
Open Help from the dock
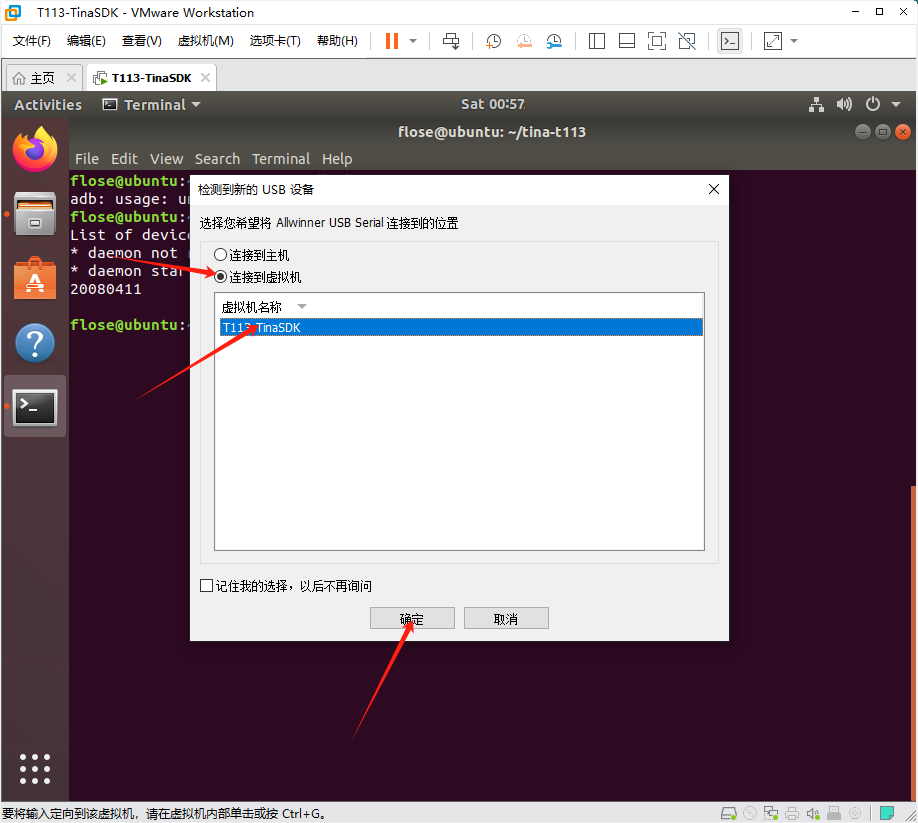[x=35, y=343]
